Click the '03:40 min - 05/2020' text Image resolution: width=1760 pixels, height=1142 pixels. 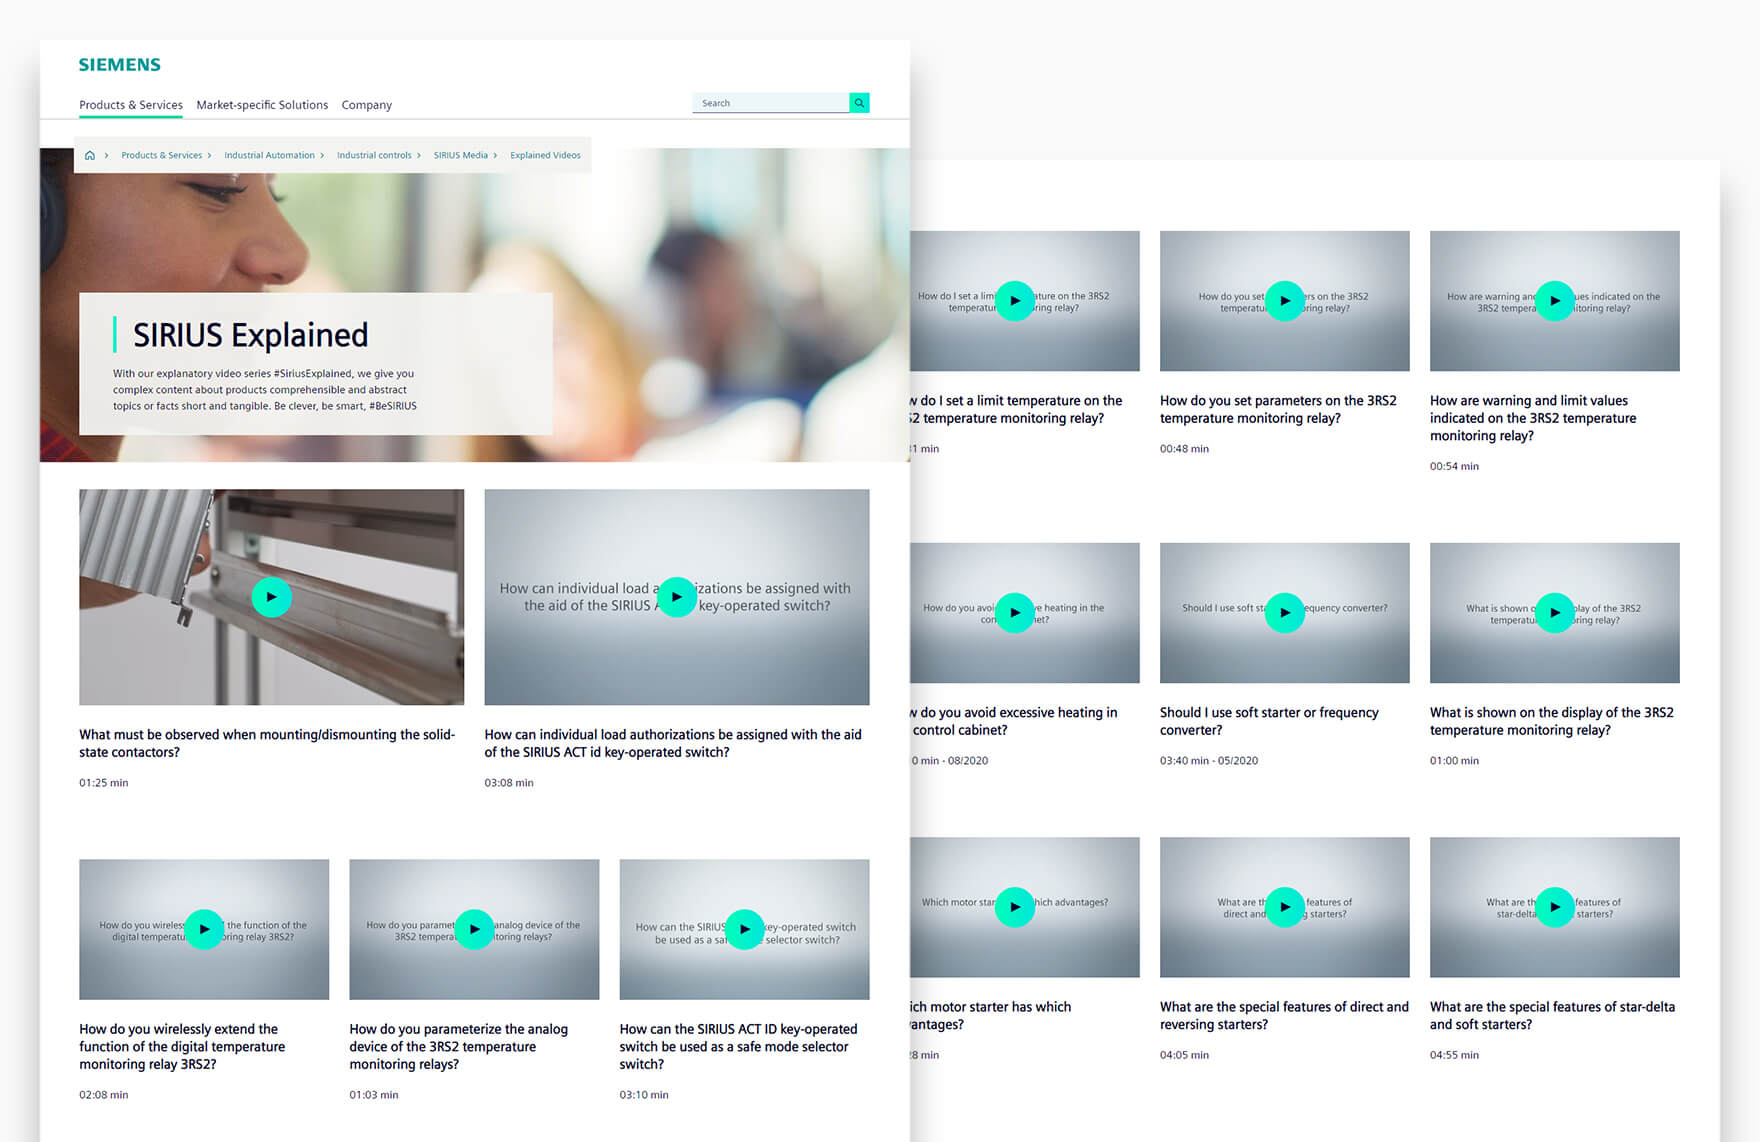[1209, 761]
